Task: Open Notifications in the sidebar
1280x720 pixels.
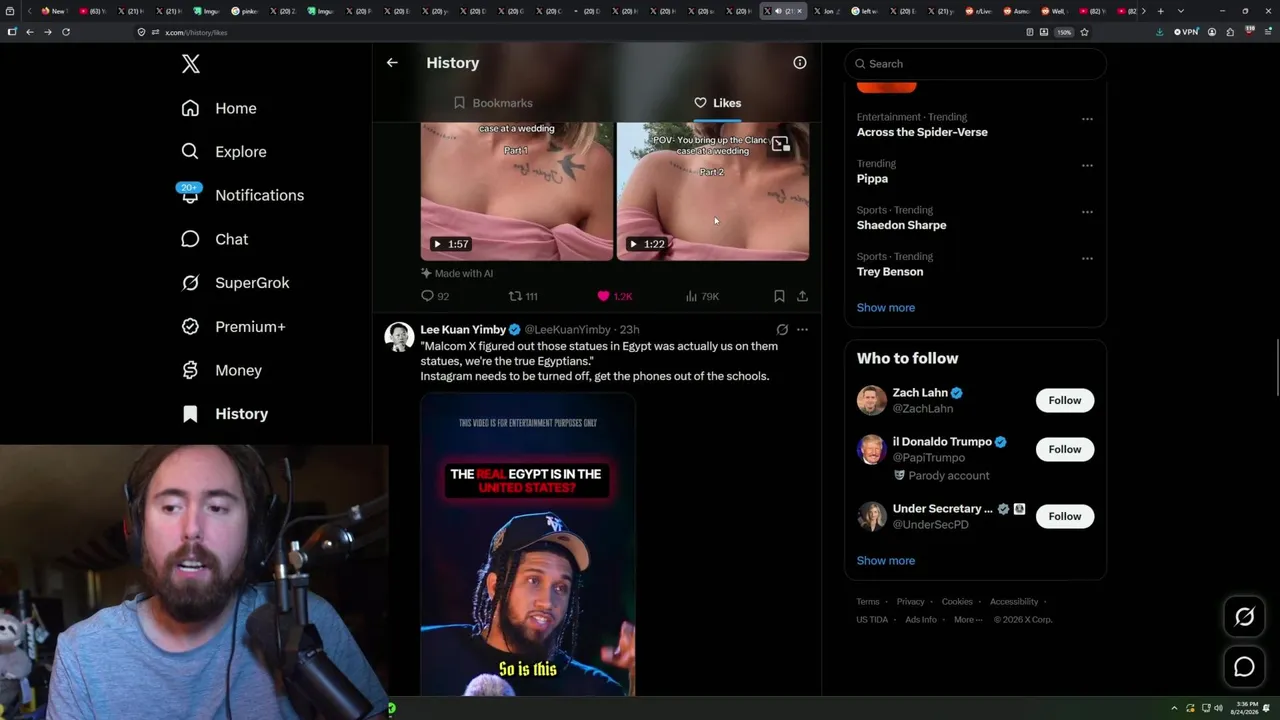Action: 242,195
